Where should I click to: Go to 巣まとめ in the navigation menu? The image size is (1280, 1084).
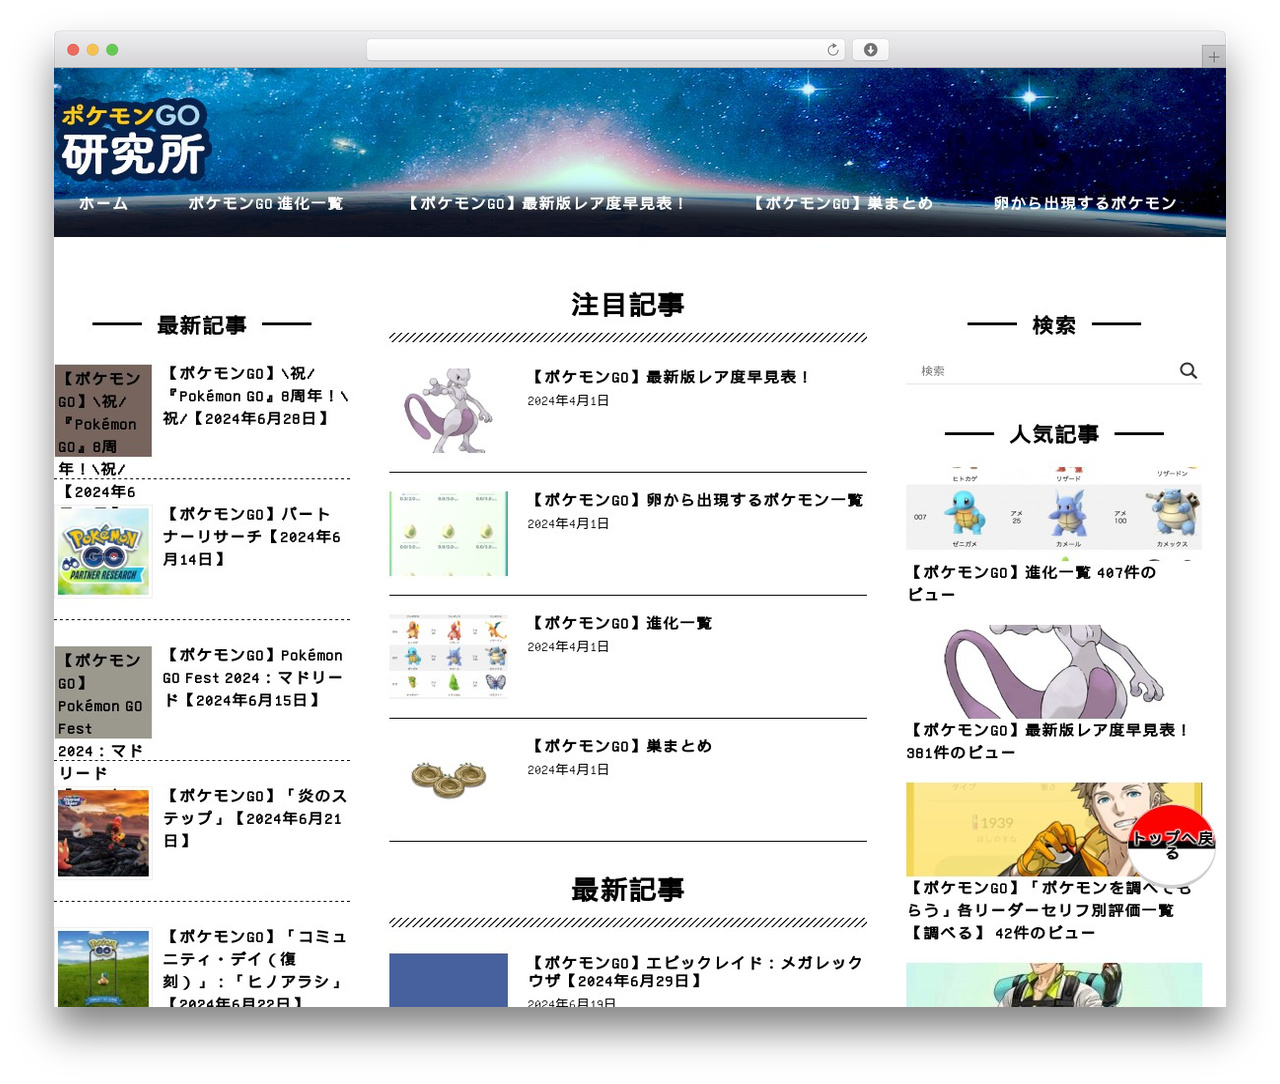(842, 203)
